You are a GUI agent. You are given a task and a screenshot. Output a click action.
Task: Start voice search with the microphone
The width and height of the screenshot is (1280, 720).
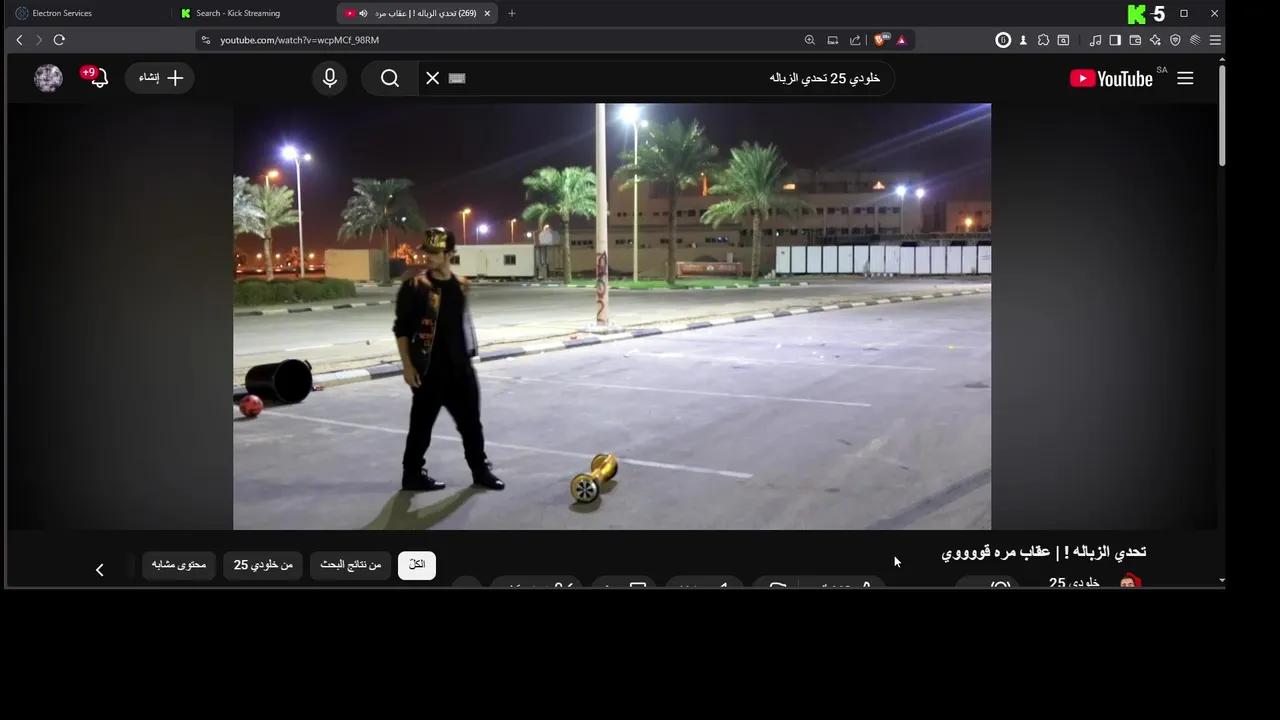330,78
